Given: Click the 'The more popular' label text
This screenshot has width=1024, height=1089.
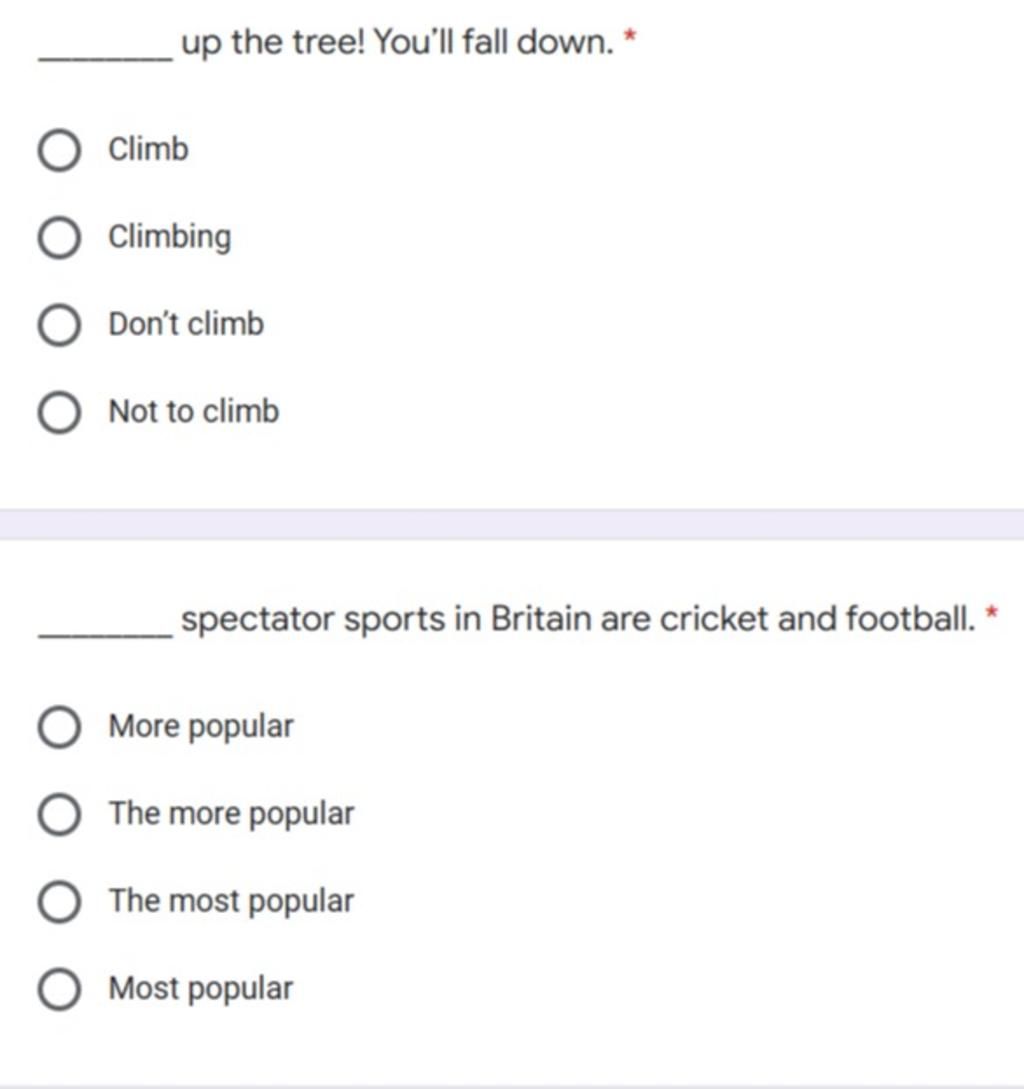Looking at the screenshot, I should pyautogui.click(x=231, y=814).
